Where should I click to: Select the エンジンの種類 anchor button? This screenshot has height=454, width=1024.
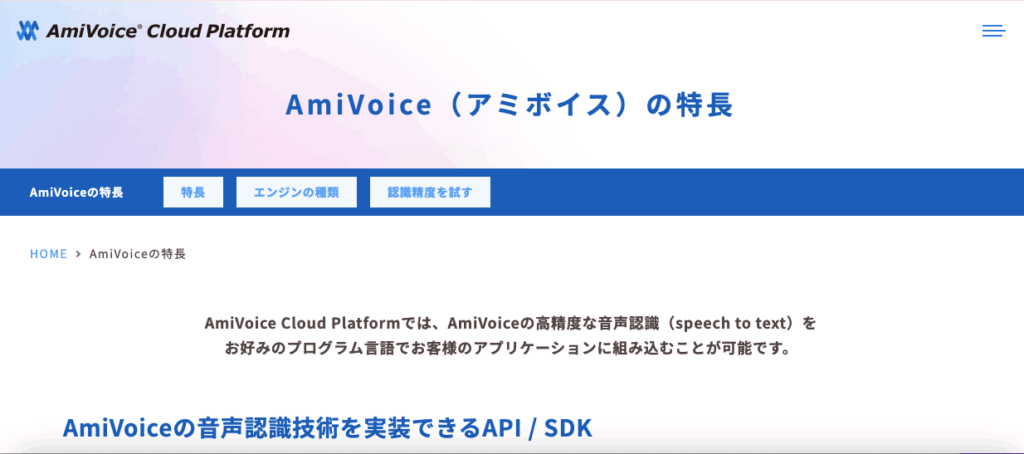[x=296, y=192]
